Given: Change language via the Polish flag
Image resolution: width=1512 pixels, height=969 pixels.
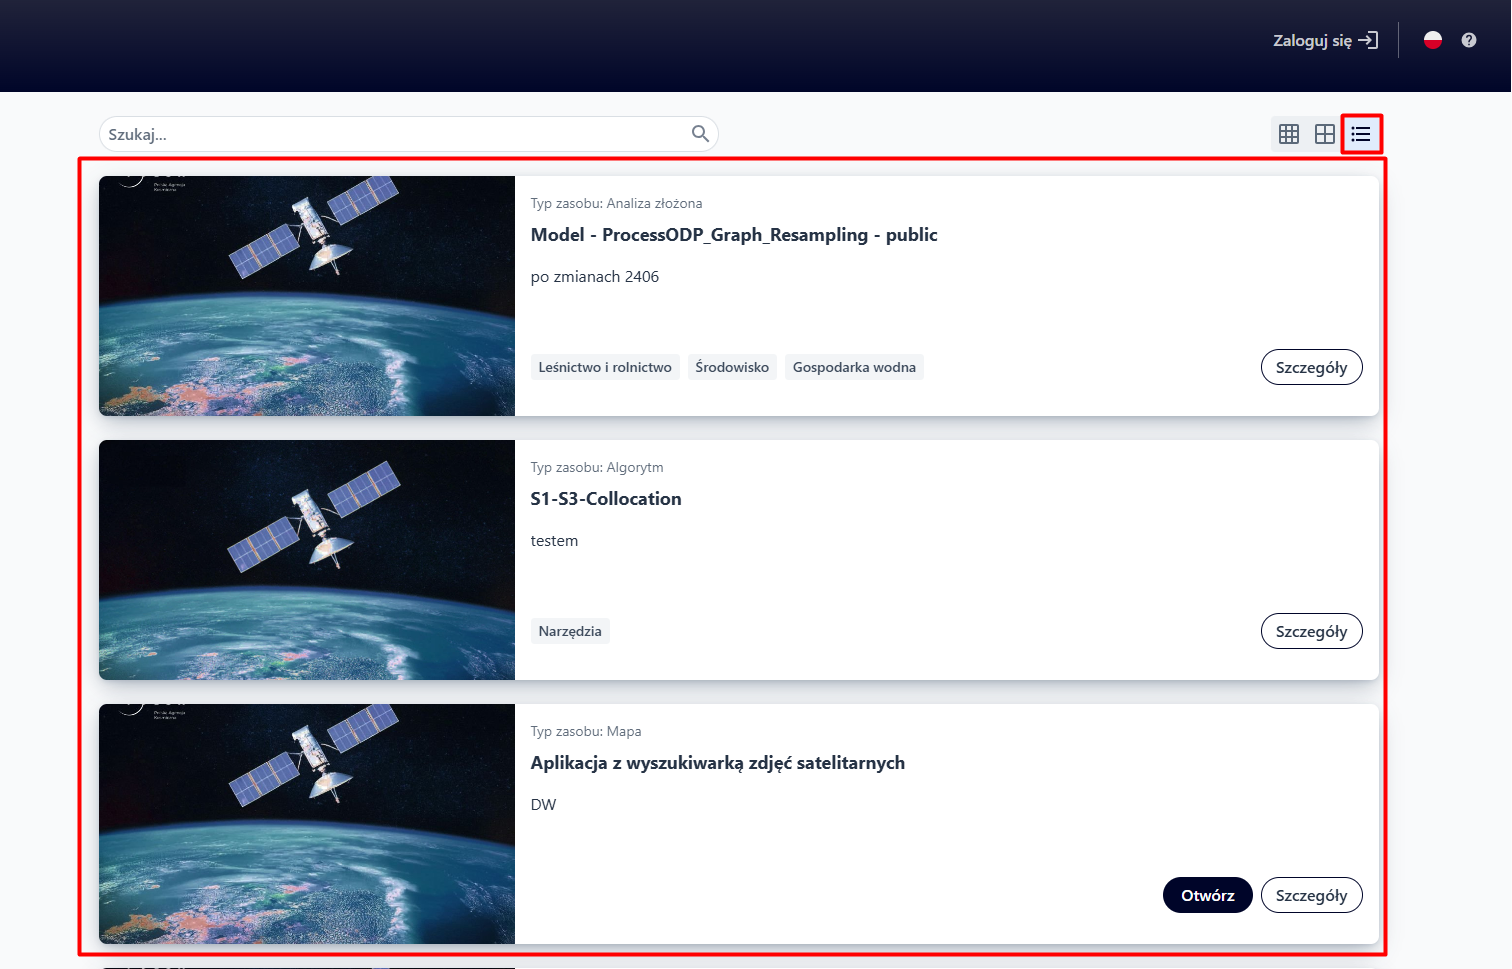Looking at the screenshot, I should click(x=1433, y=40).
